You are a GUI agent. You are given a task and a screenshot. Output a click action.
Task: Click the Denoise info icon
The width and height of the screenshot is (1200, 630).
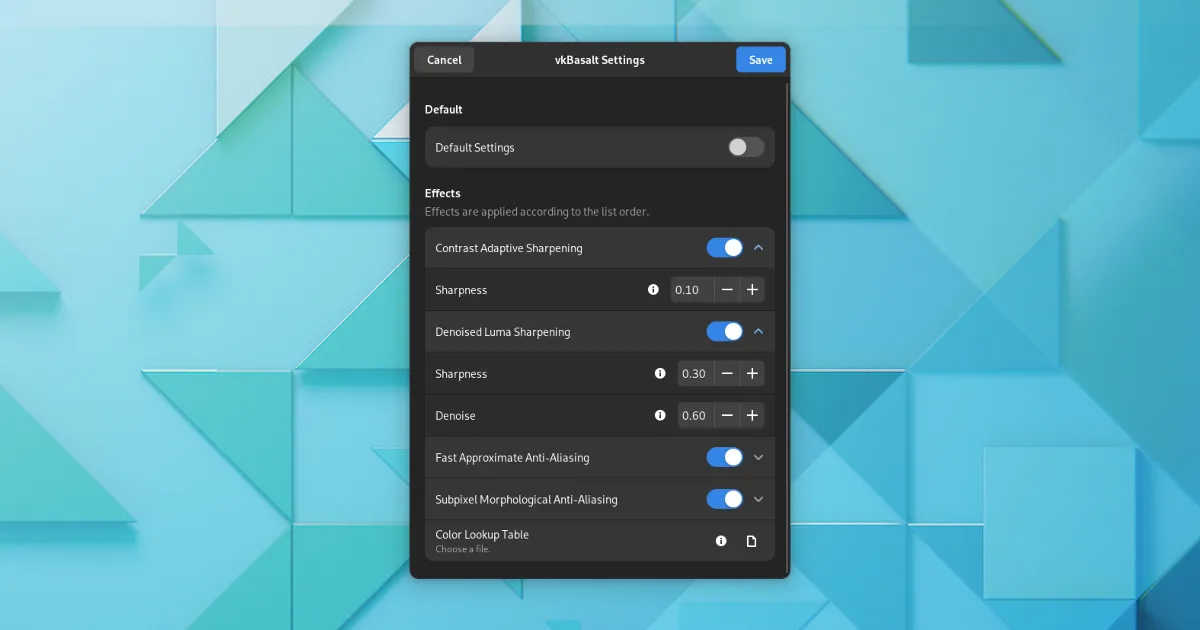660,416
